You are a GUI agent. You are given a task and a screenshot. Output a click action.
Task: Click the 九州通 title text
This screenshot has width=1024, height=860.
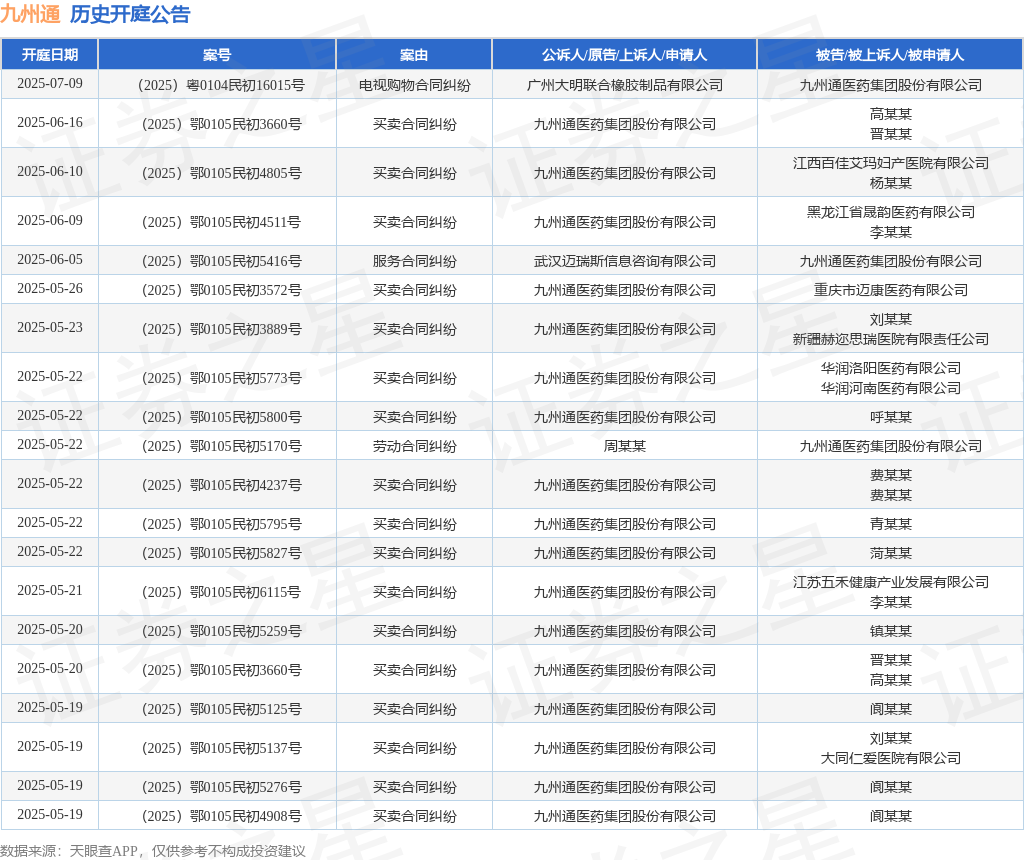(30, 14)
